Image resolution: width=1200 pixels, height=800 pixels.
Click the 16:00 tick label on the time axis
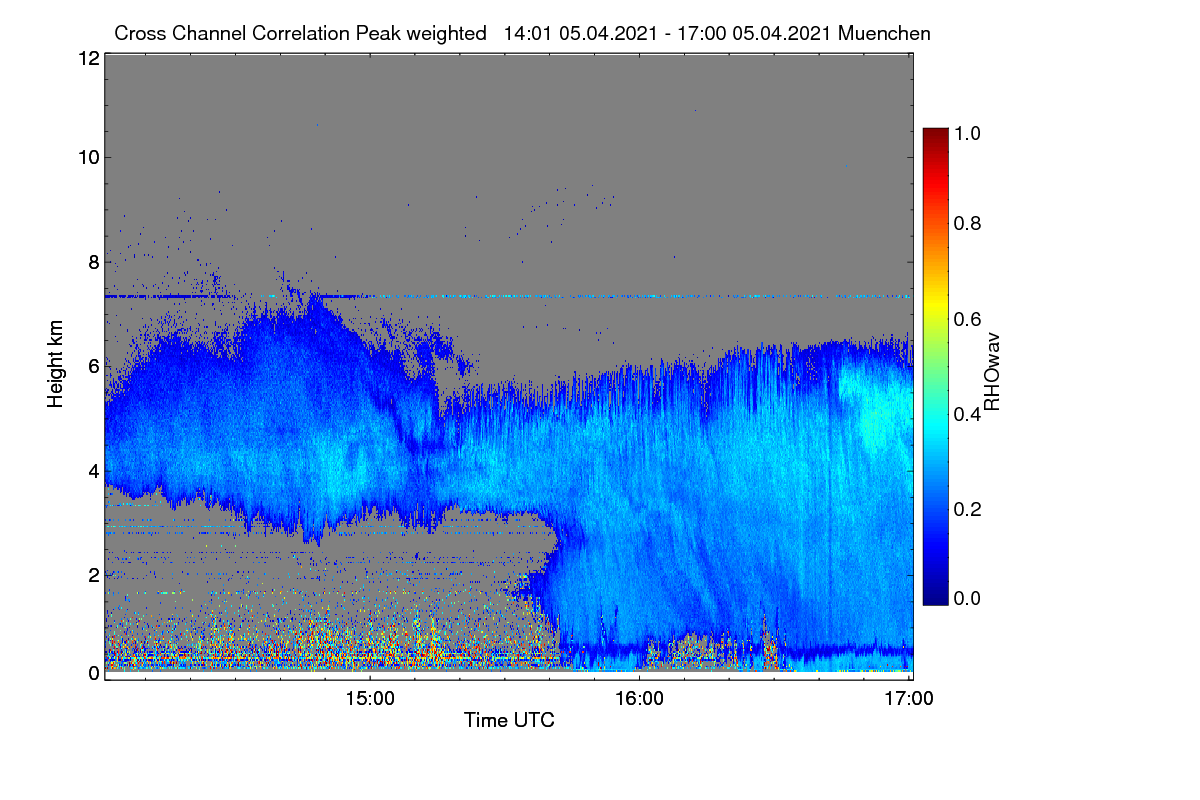pyautogui.click(x=640, y=699)
